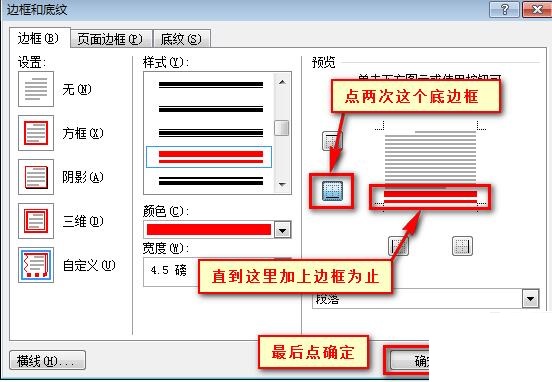The image size is (552, 382).
Task: Toggle the bottom border button in preview
Action: 332,191
